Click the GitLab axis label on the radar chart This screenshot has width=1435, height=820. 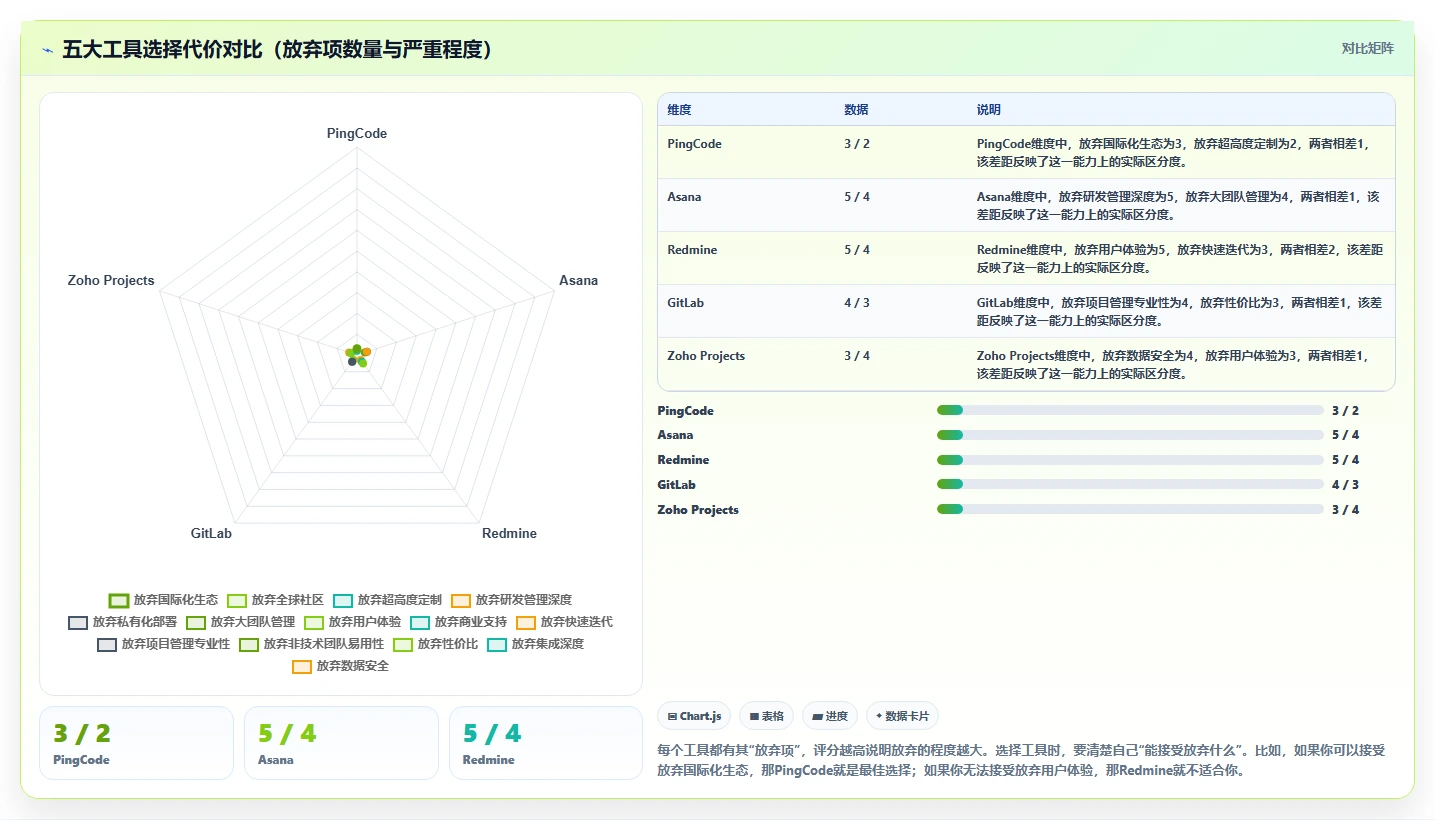(211, 533)
